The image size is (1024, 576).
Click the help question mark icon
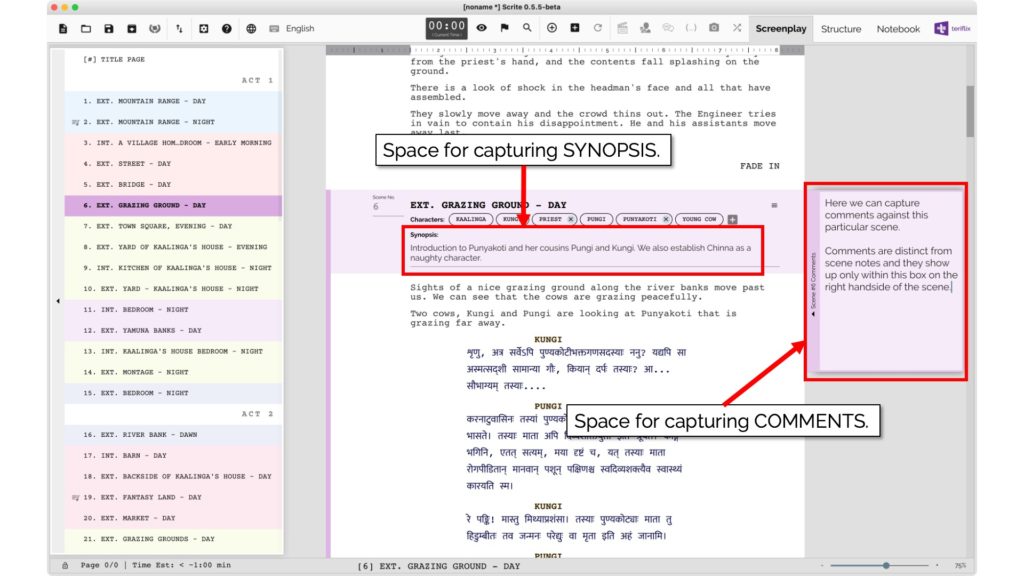(227, 29)
